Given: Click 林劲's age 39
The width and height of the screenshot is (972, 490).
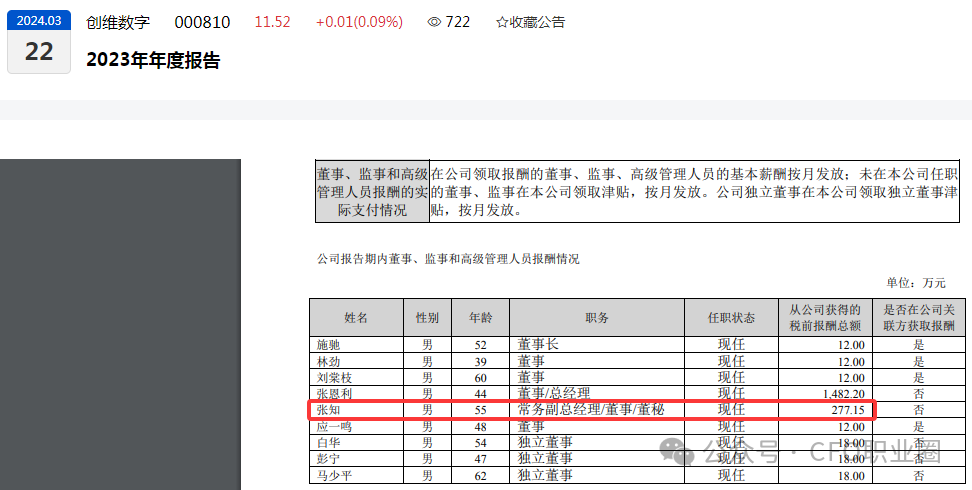Looking at the screenshot, I should pyautogui.click(x=480, y=362).
